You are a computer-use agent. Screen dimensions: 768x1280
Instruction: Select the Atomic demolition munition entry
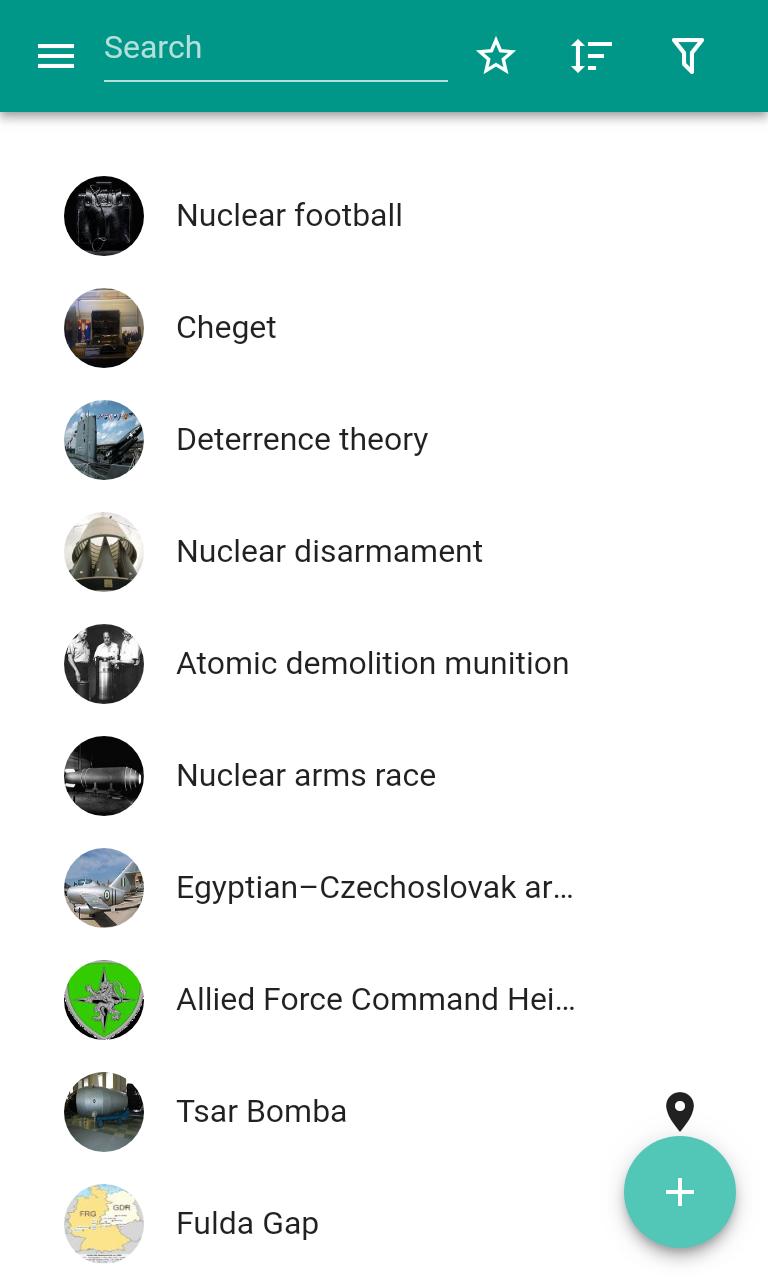[384, 664]
